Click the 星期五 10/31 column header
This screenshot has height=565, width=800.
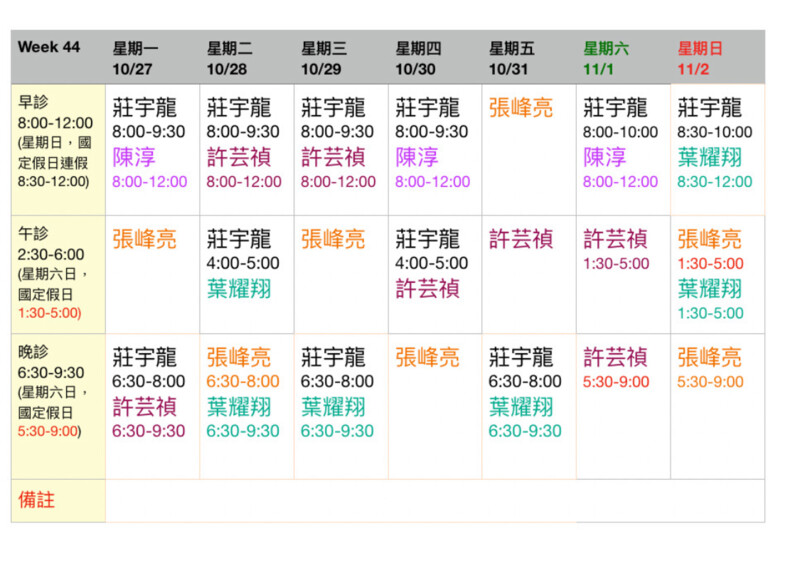512,58
